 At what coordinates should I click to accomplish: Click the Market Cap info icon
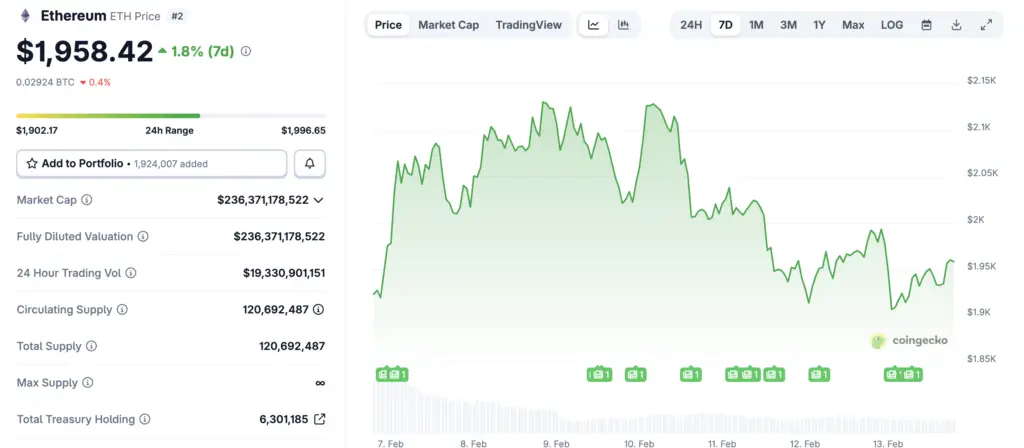(87, 200)
